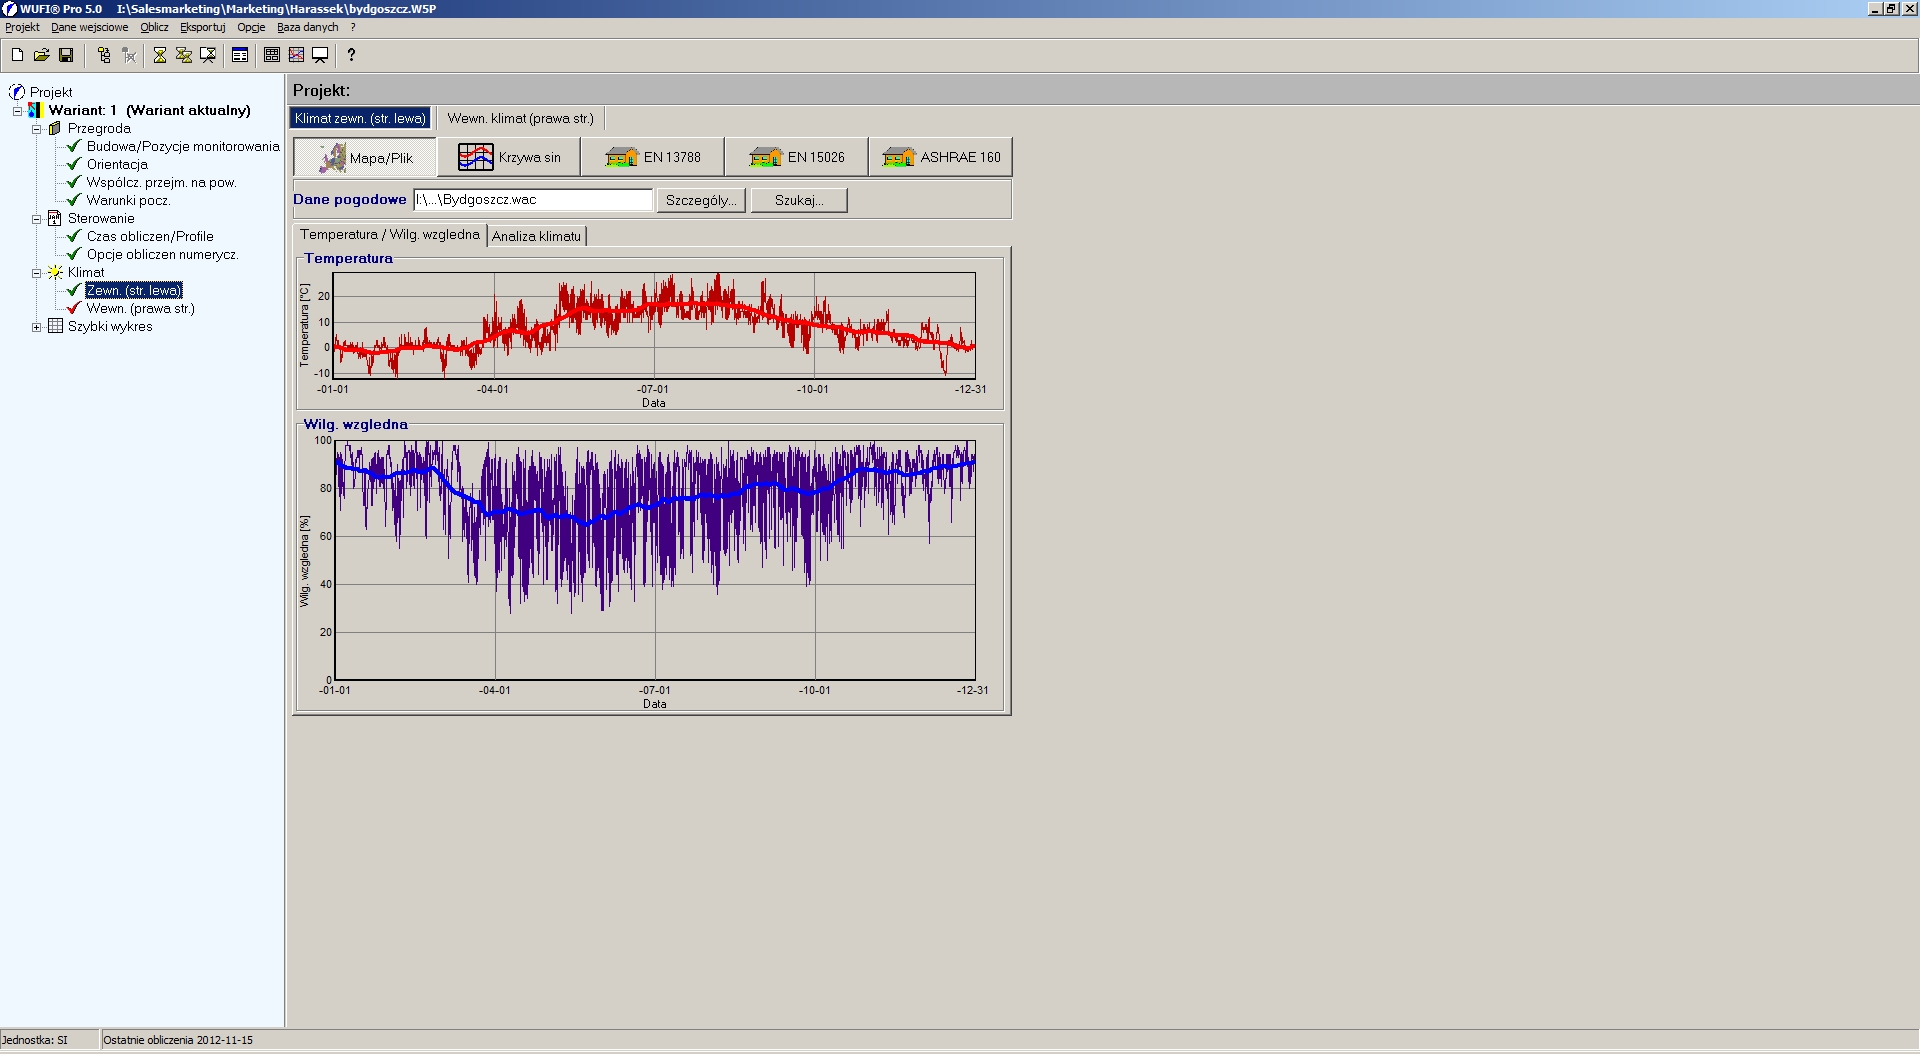The width and height of the screenshot is (1920, 1054).
Task: Click the Dane pogodowe file path field
Action: pos(533,200)
